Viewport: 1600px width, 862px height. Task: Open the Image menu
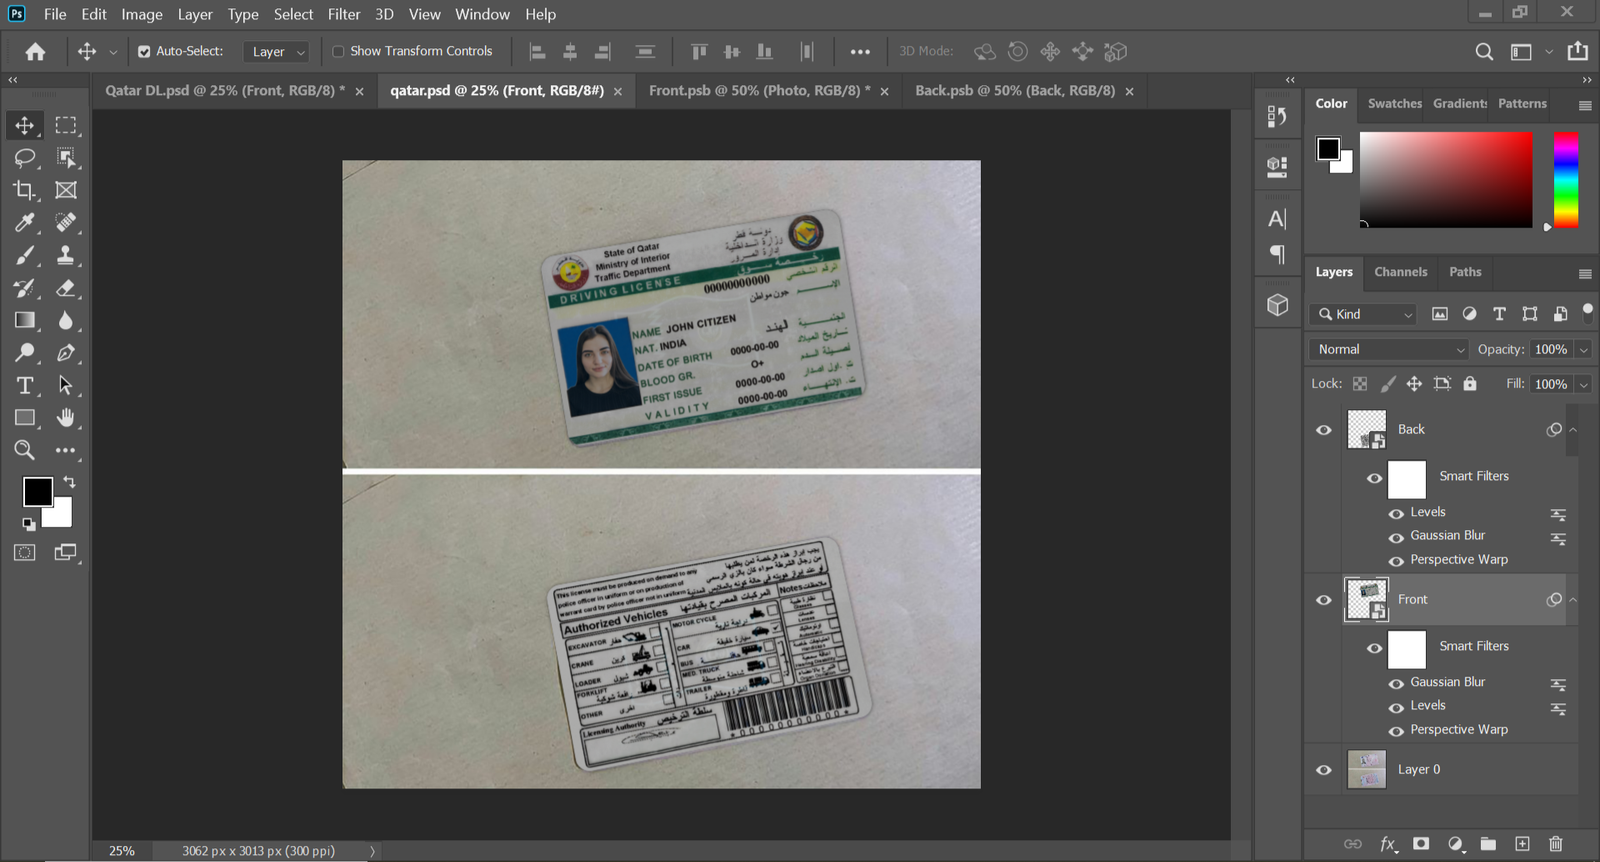142,14
